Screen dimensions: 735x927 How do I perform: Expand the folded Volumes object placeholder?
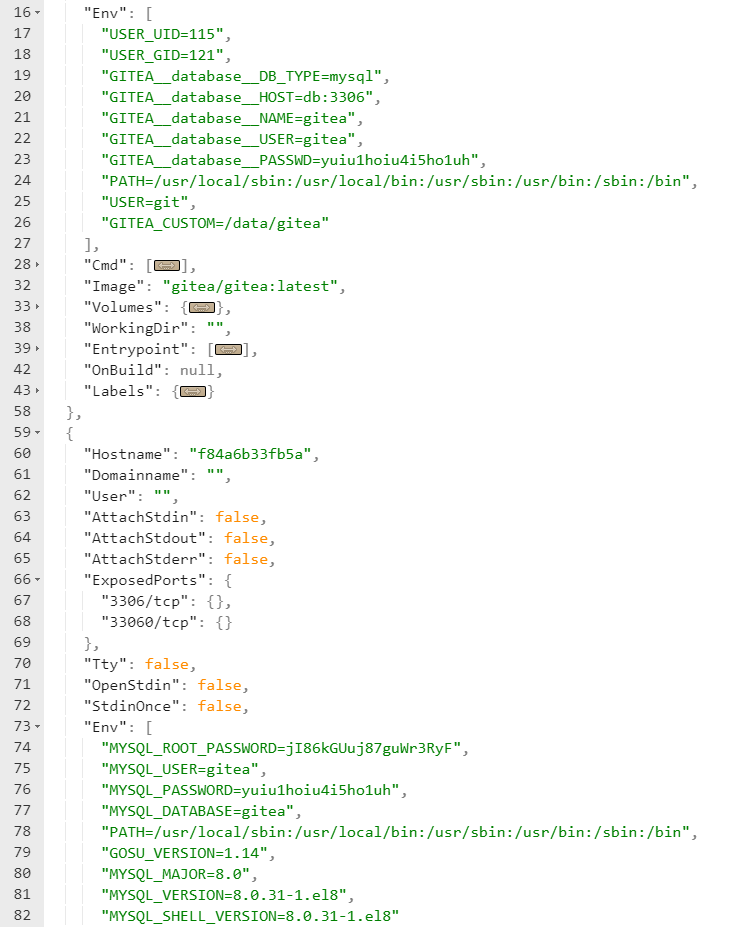202,307
